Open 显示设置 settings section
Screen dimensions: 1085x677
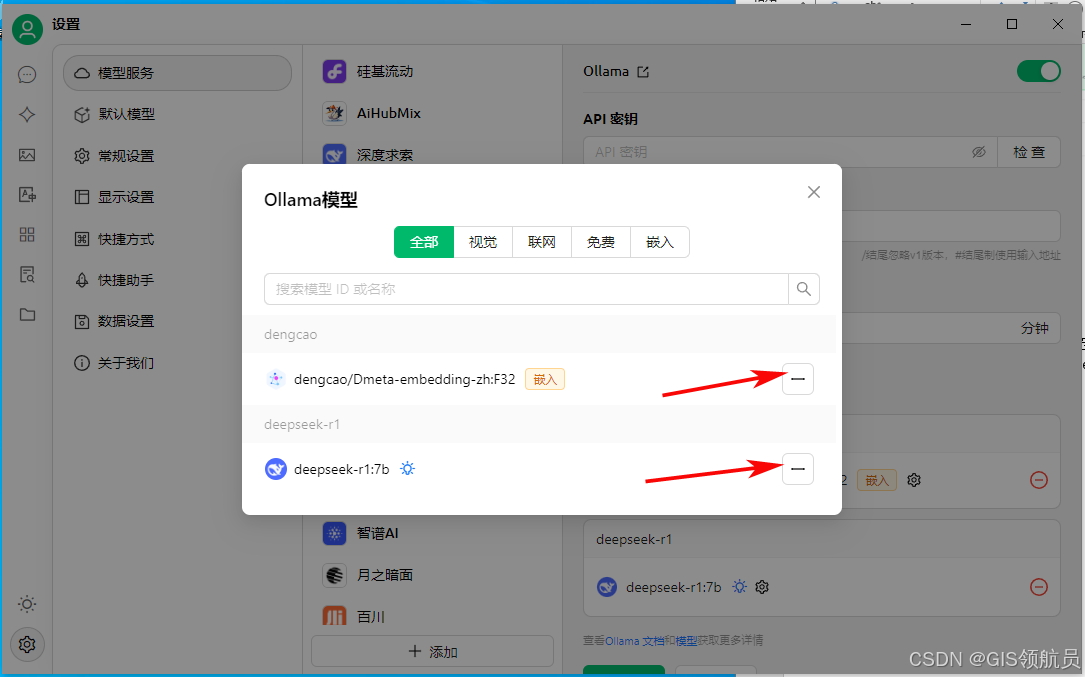point(177,197)
